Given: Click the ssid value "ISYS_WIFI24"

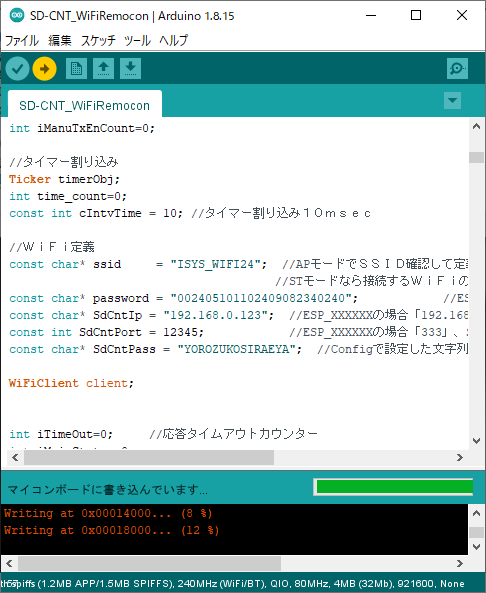Looking at the screenshot, I should point(215,264).
